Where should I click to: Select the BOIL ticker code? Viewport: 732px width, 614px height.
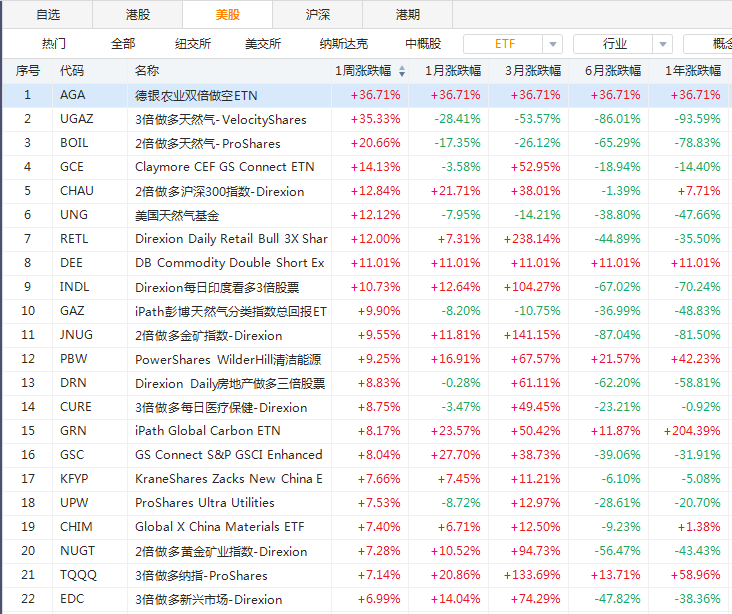(x=74, y=142)
